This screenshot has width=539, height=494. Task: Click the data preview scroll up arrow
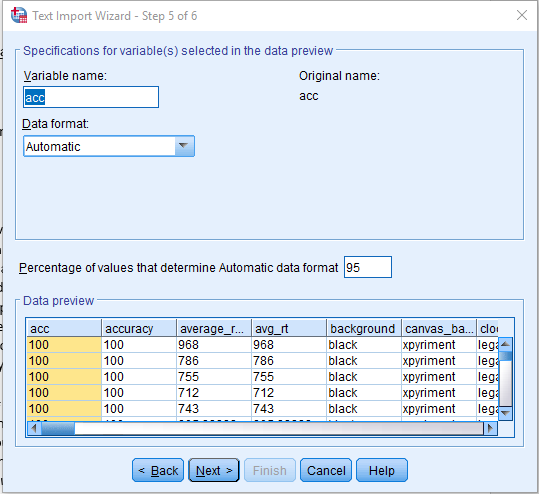coord(505,344)
